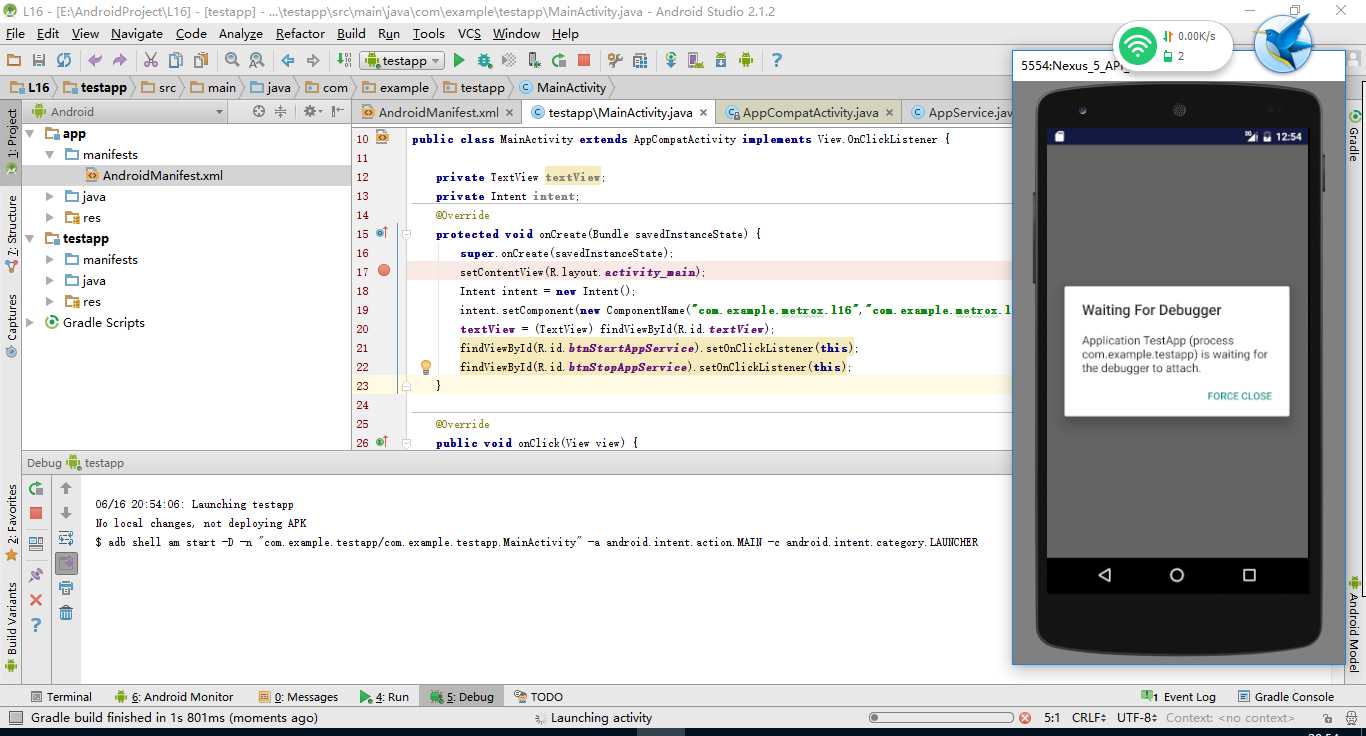This screenshot has height=736, width=1366.
Task: Toggle Soft-Wrap in Debug console
Action: [x=66, y=538]
